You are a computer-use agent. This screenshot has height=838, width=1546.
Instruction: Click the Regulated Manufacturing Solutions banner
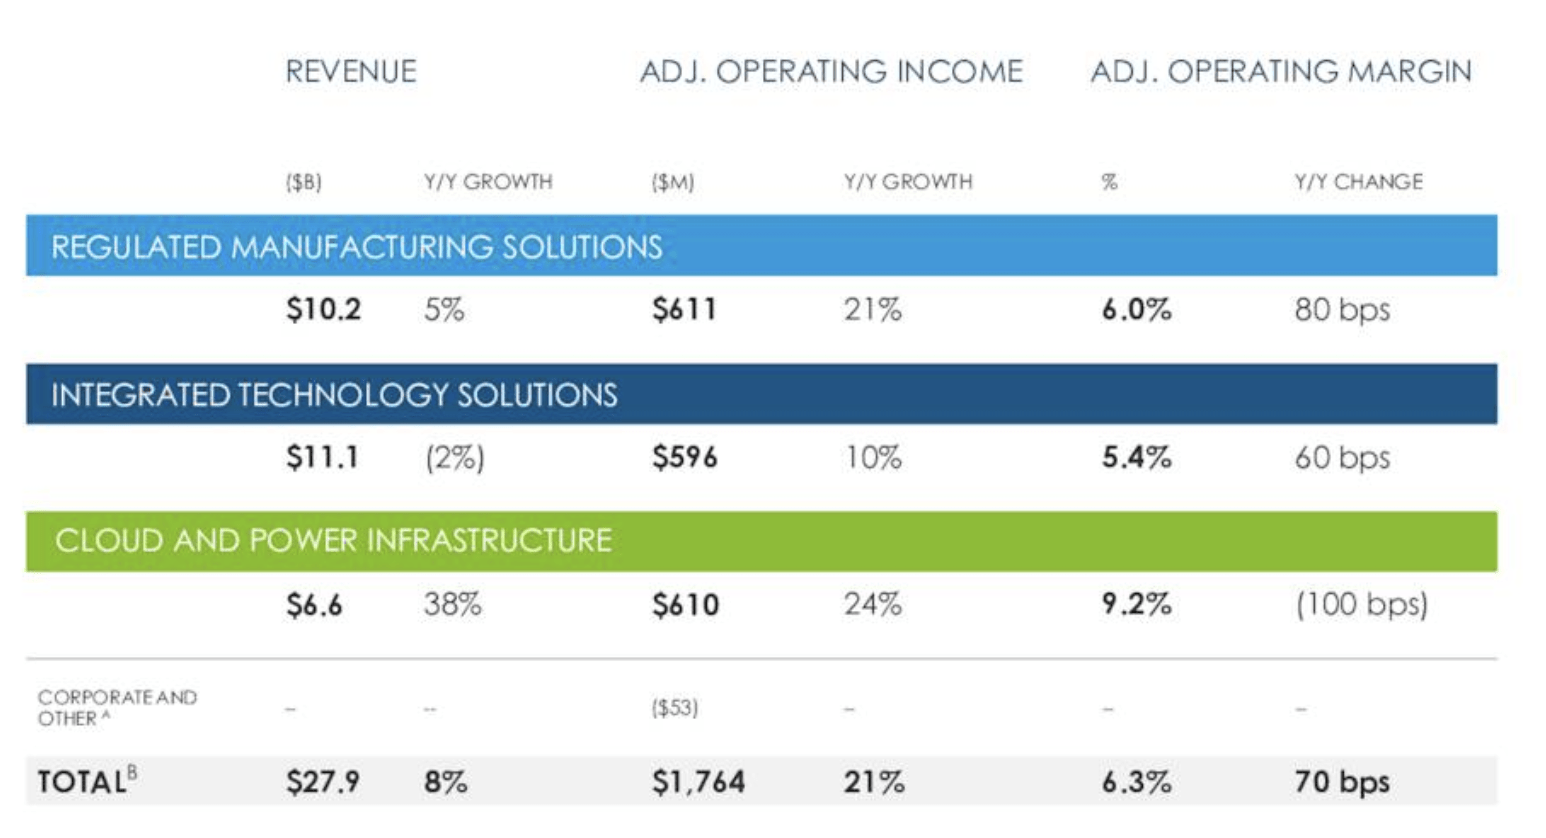[762, 246]
